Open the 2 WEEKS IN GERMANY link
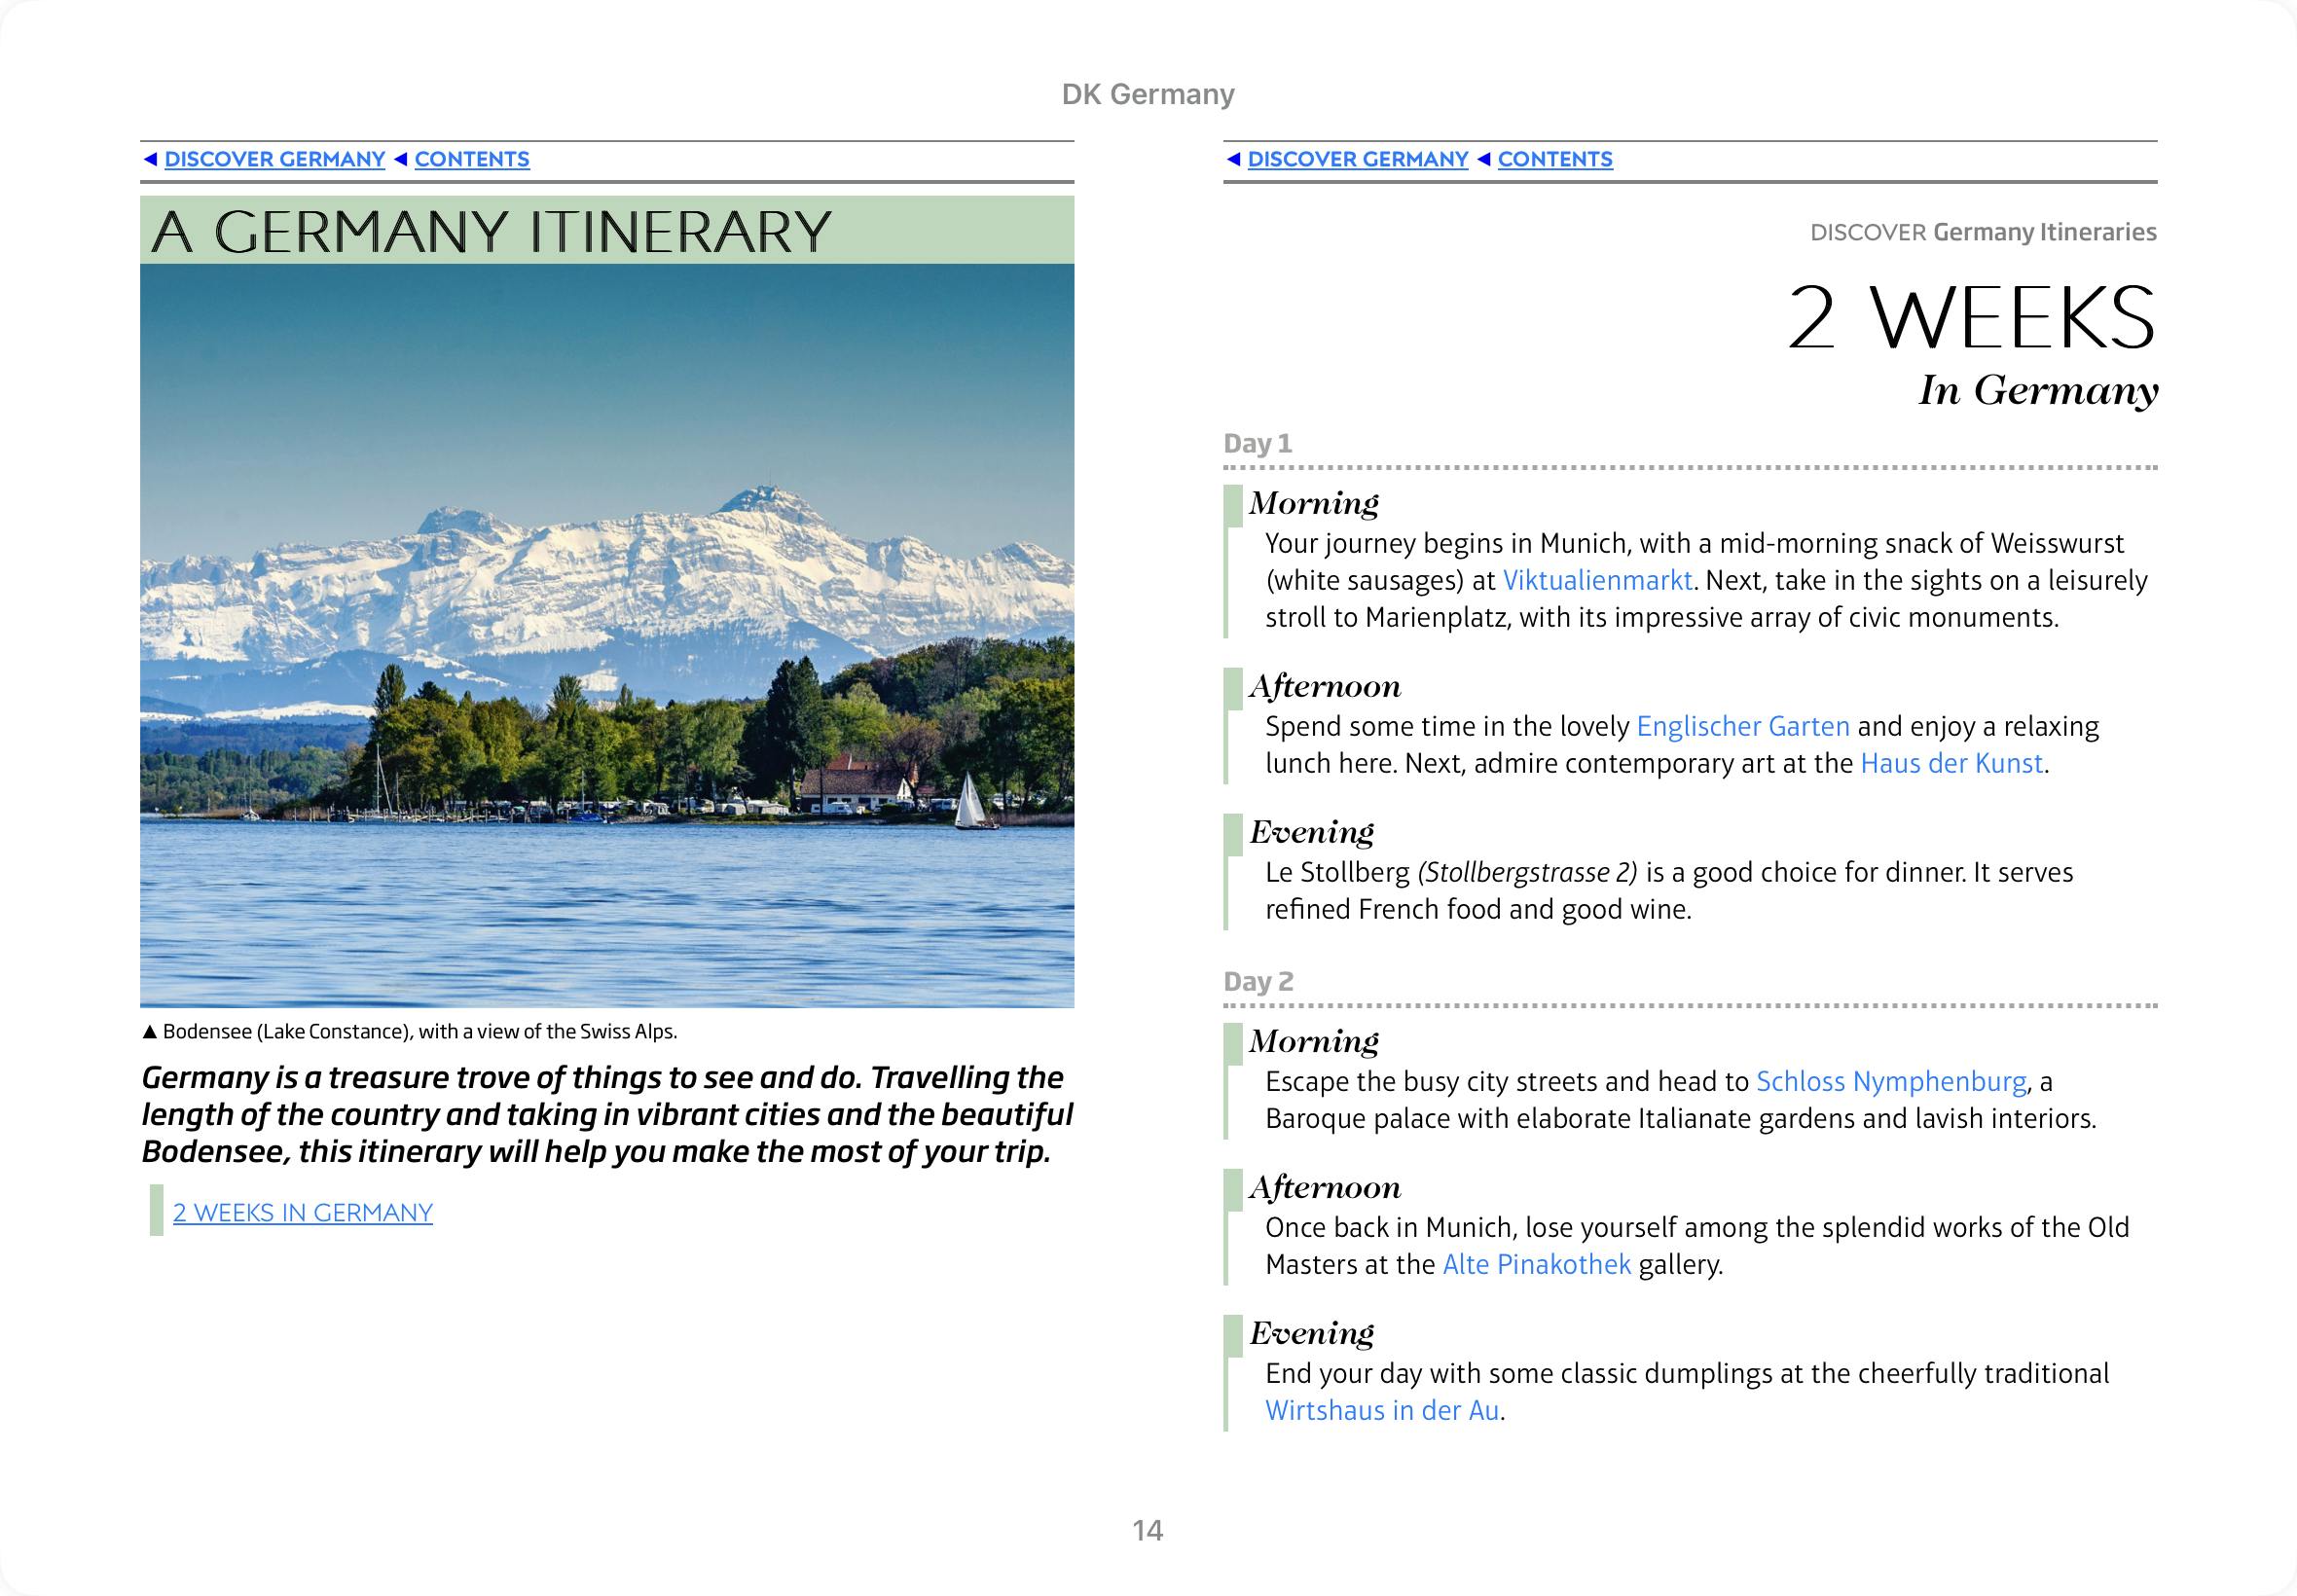This screenshot has width=2297, height=1596. coord(302,1212)
